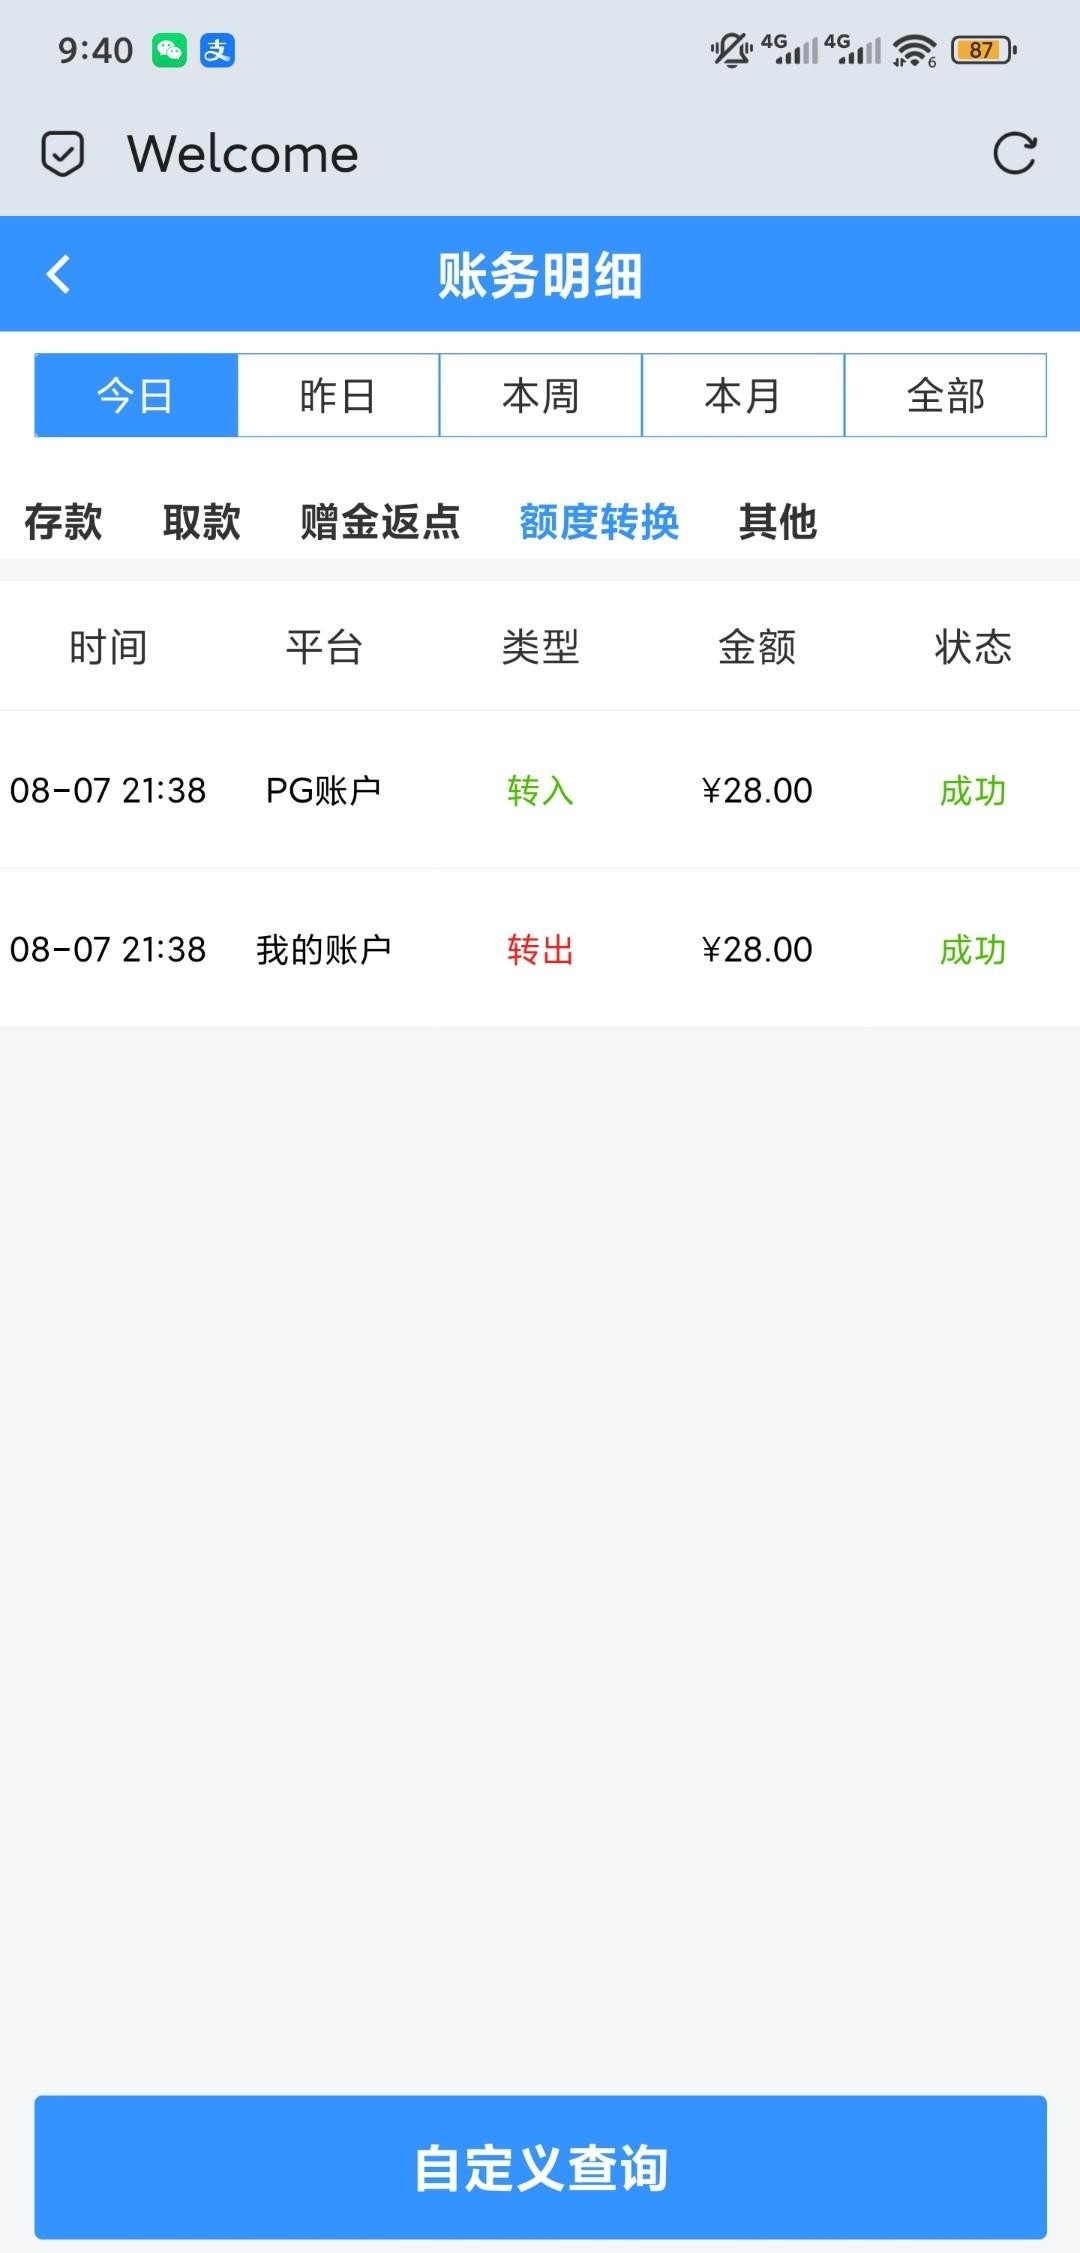Tap the back arrow in the header
The height and width of the screenshot is (2253, 1080).
(x=59, y=274)
